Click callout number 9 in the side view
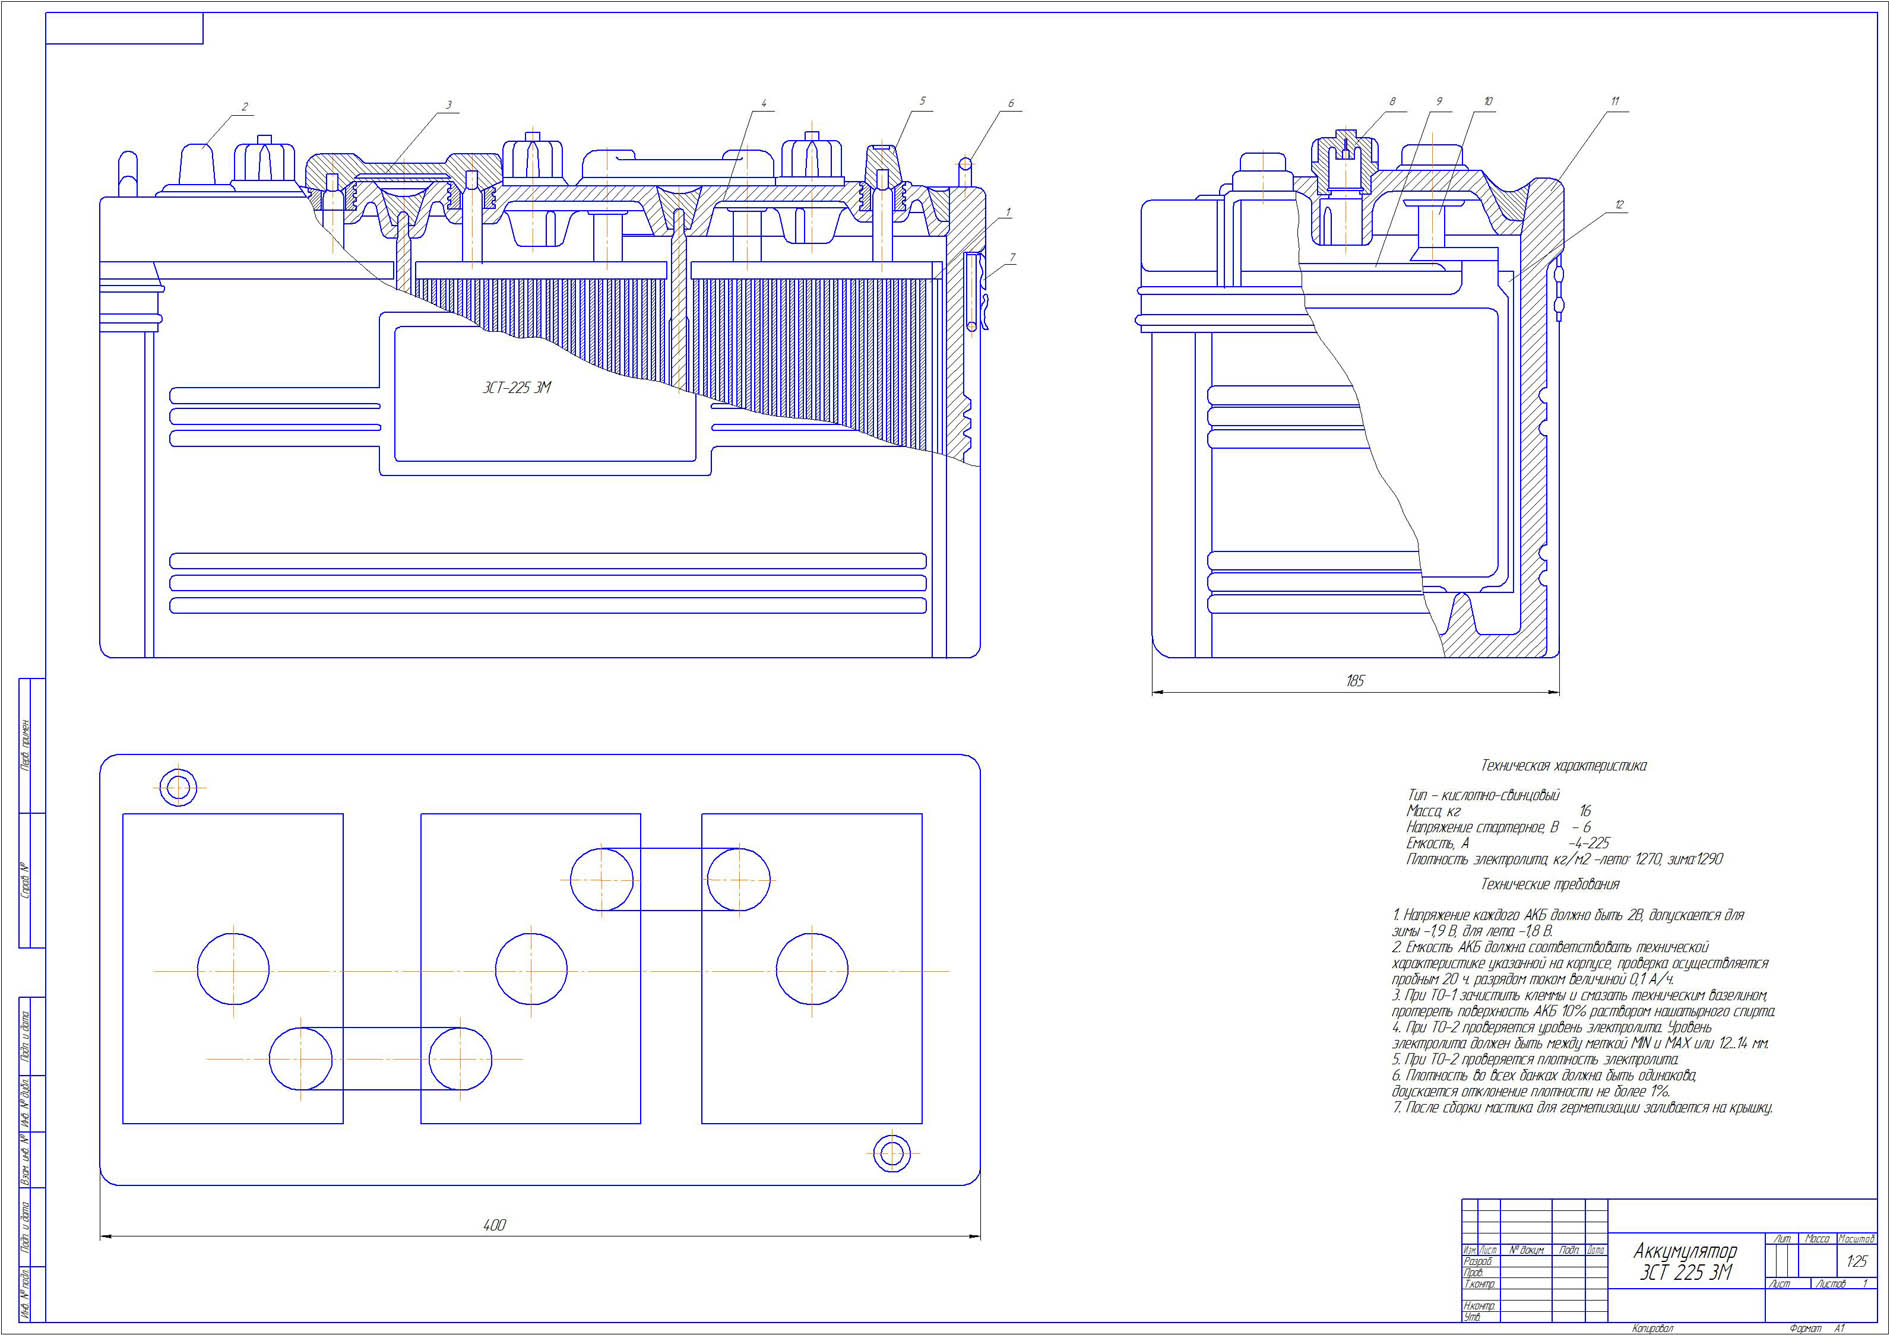This screenshot has width=1890, height=1335. 1439,101
